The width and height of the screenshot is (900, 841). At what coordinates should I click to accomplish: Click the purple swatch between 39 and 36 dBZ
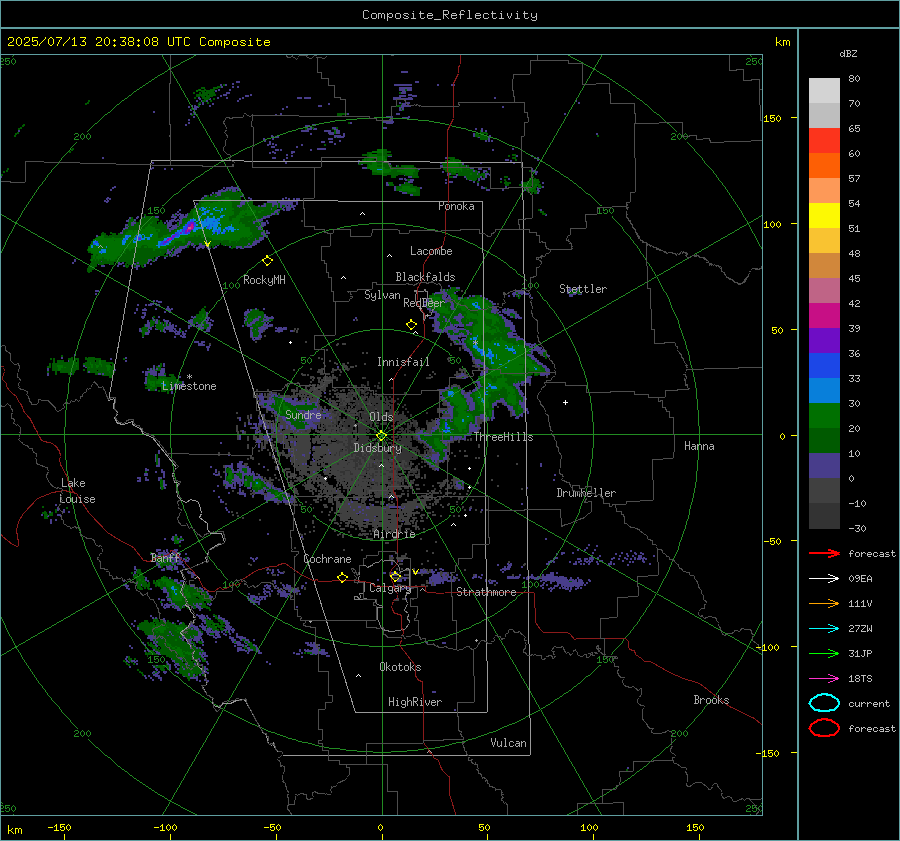pos(824,341)
